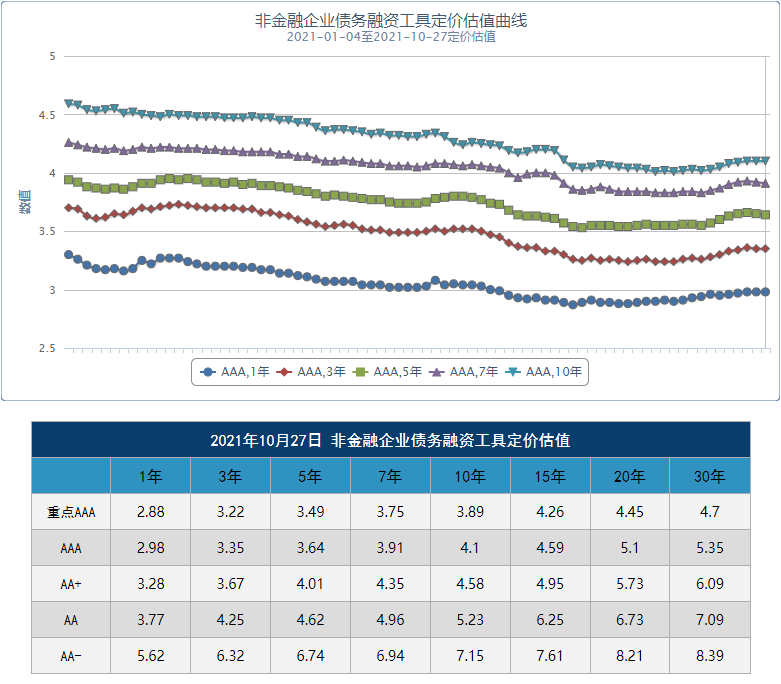Click the AA 30年 value 7.09
The height and width of the screenshot is (684, 781).
click(x=710, y=619)
